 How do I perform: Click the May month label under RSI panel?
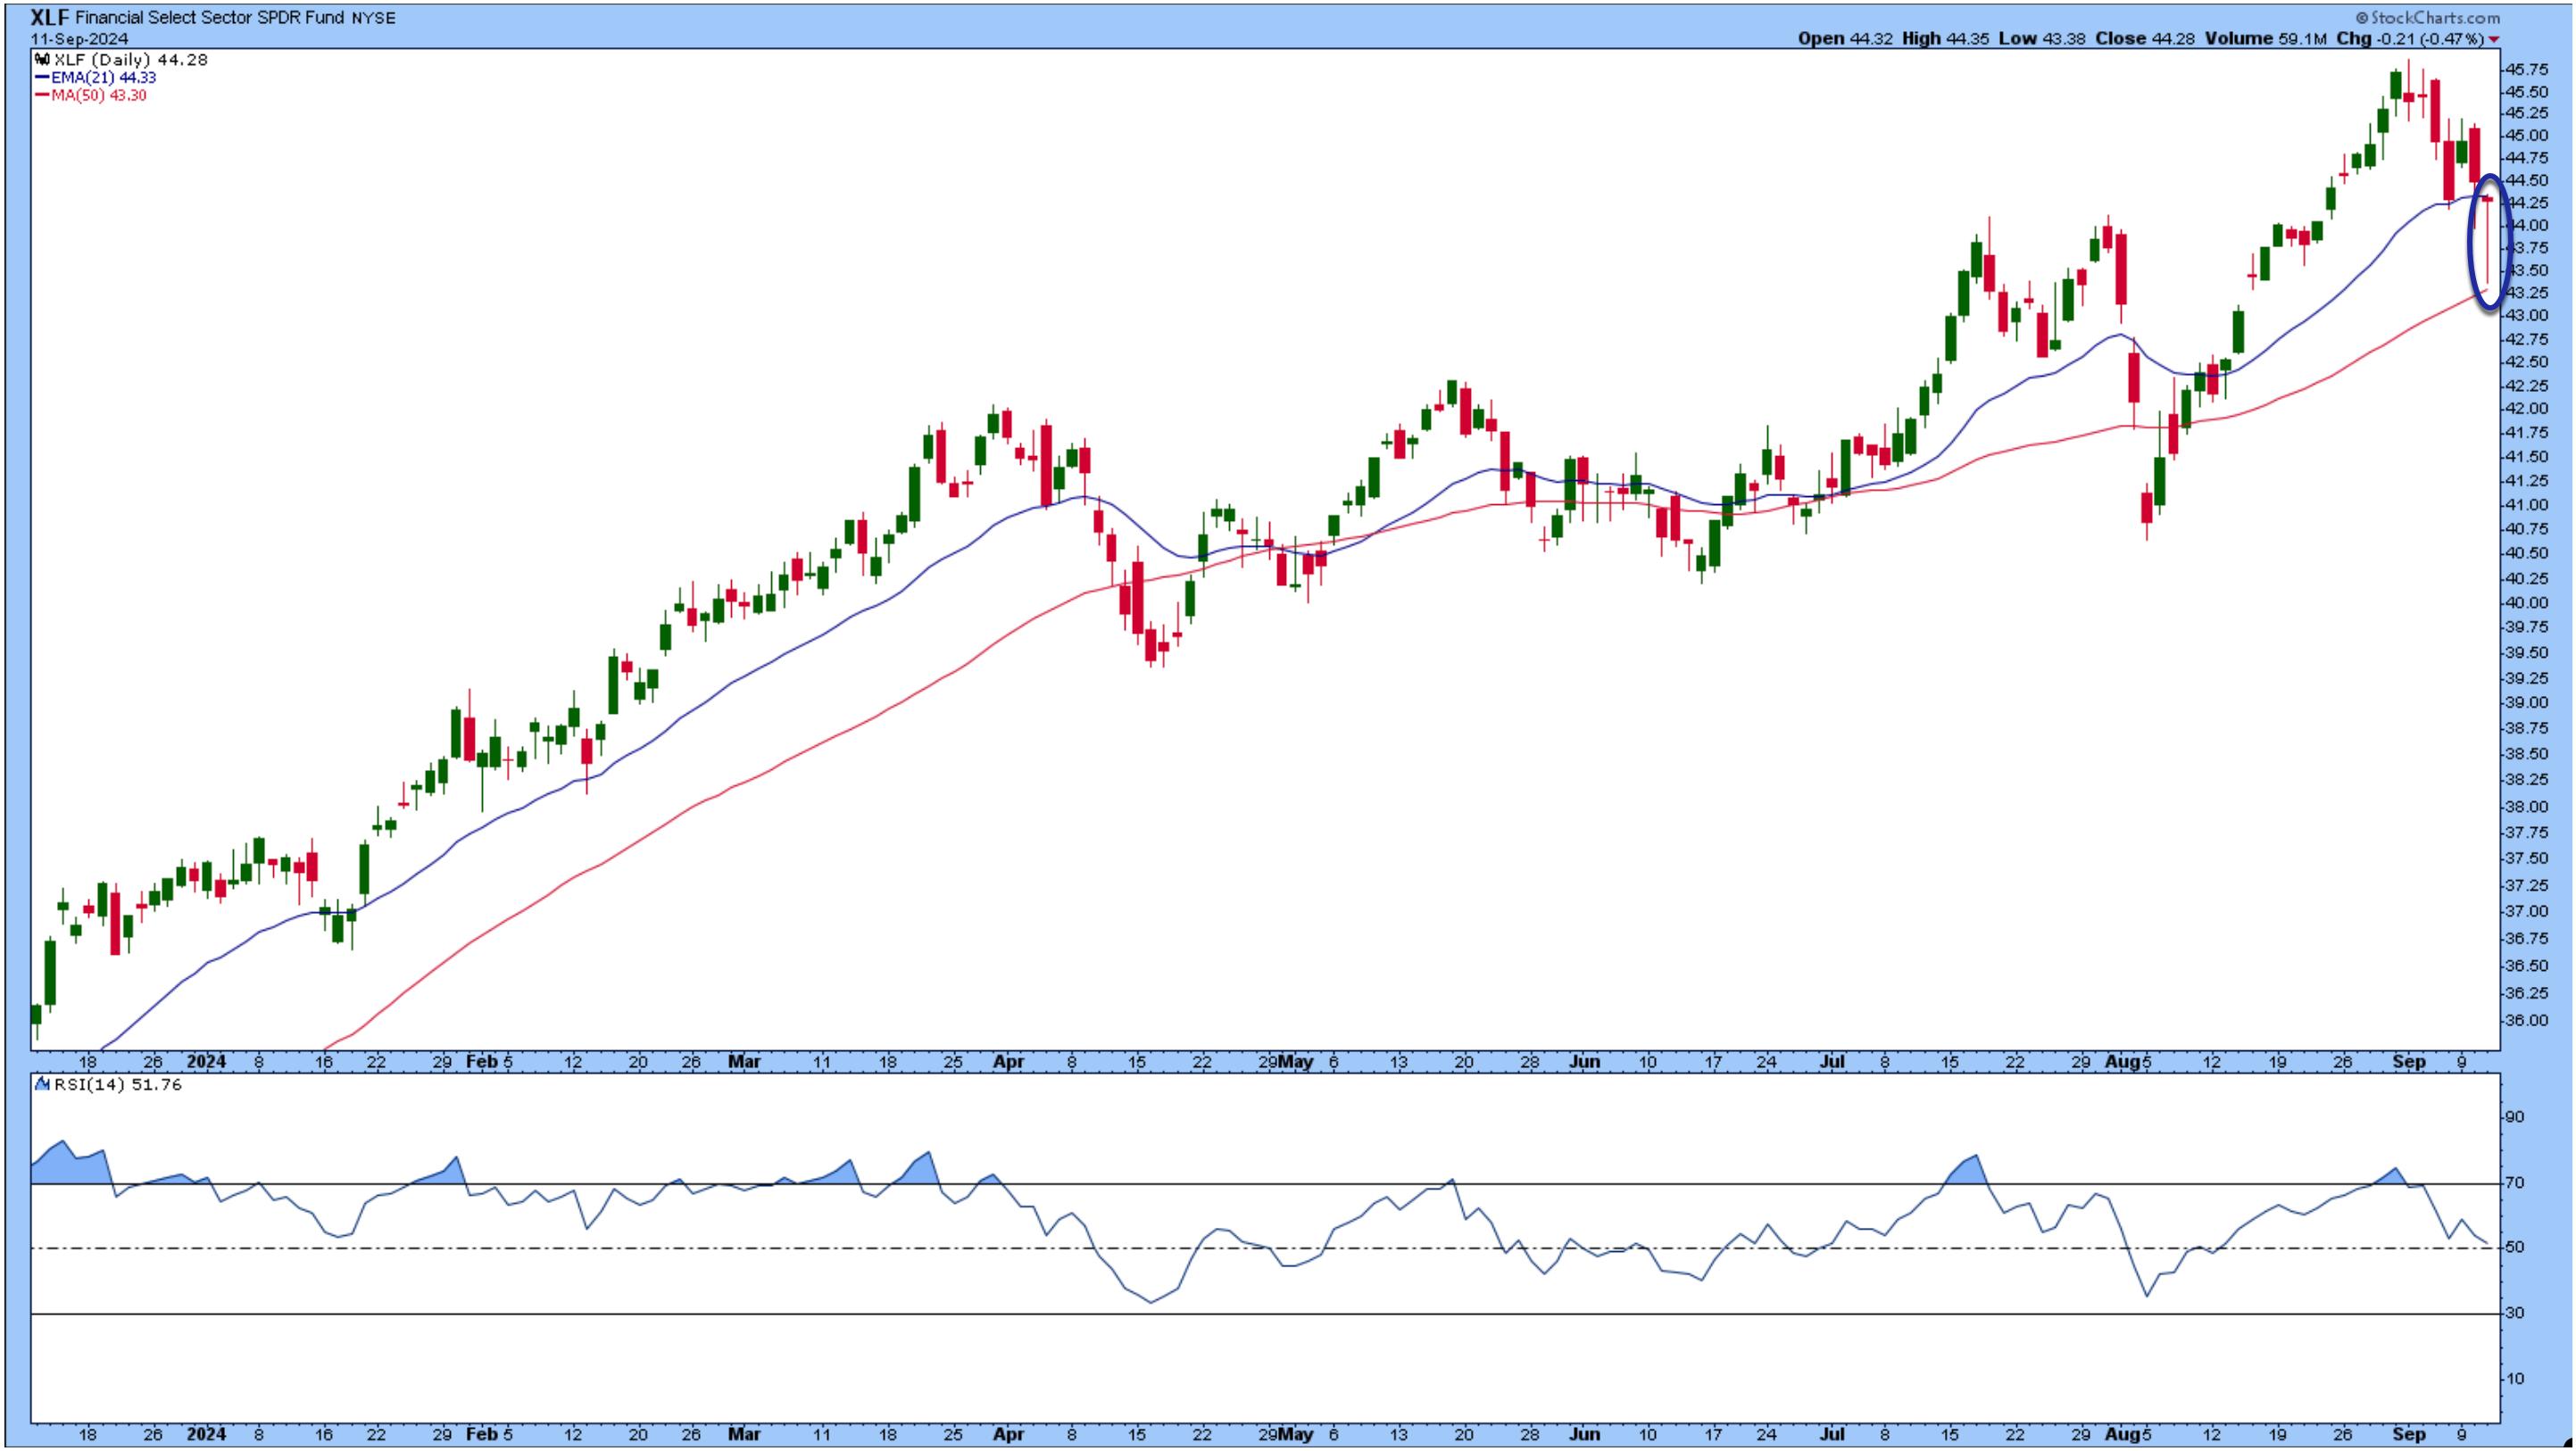[x=1296, y=1434]
